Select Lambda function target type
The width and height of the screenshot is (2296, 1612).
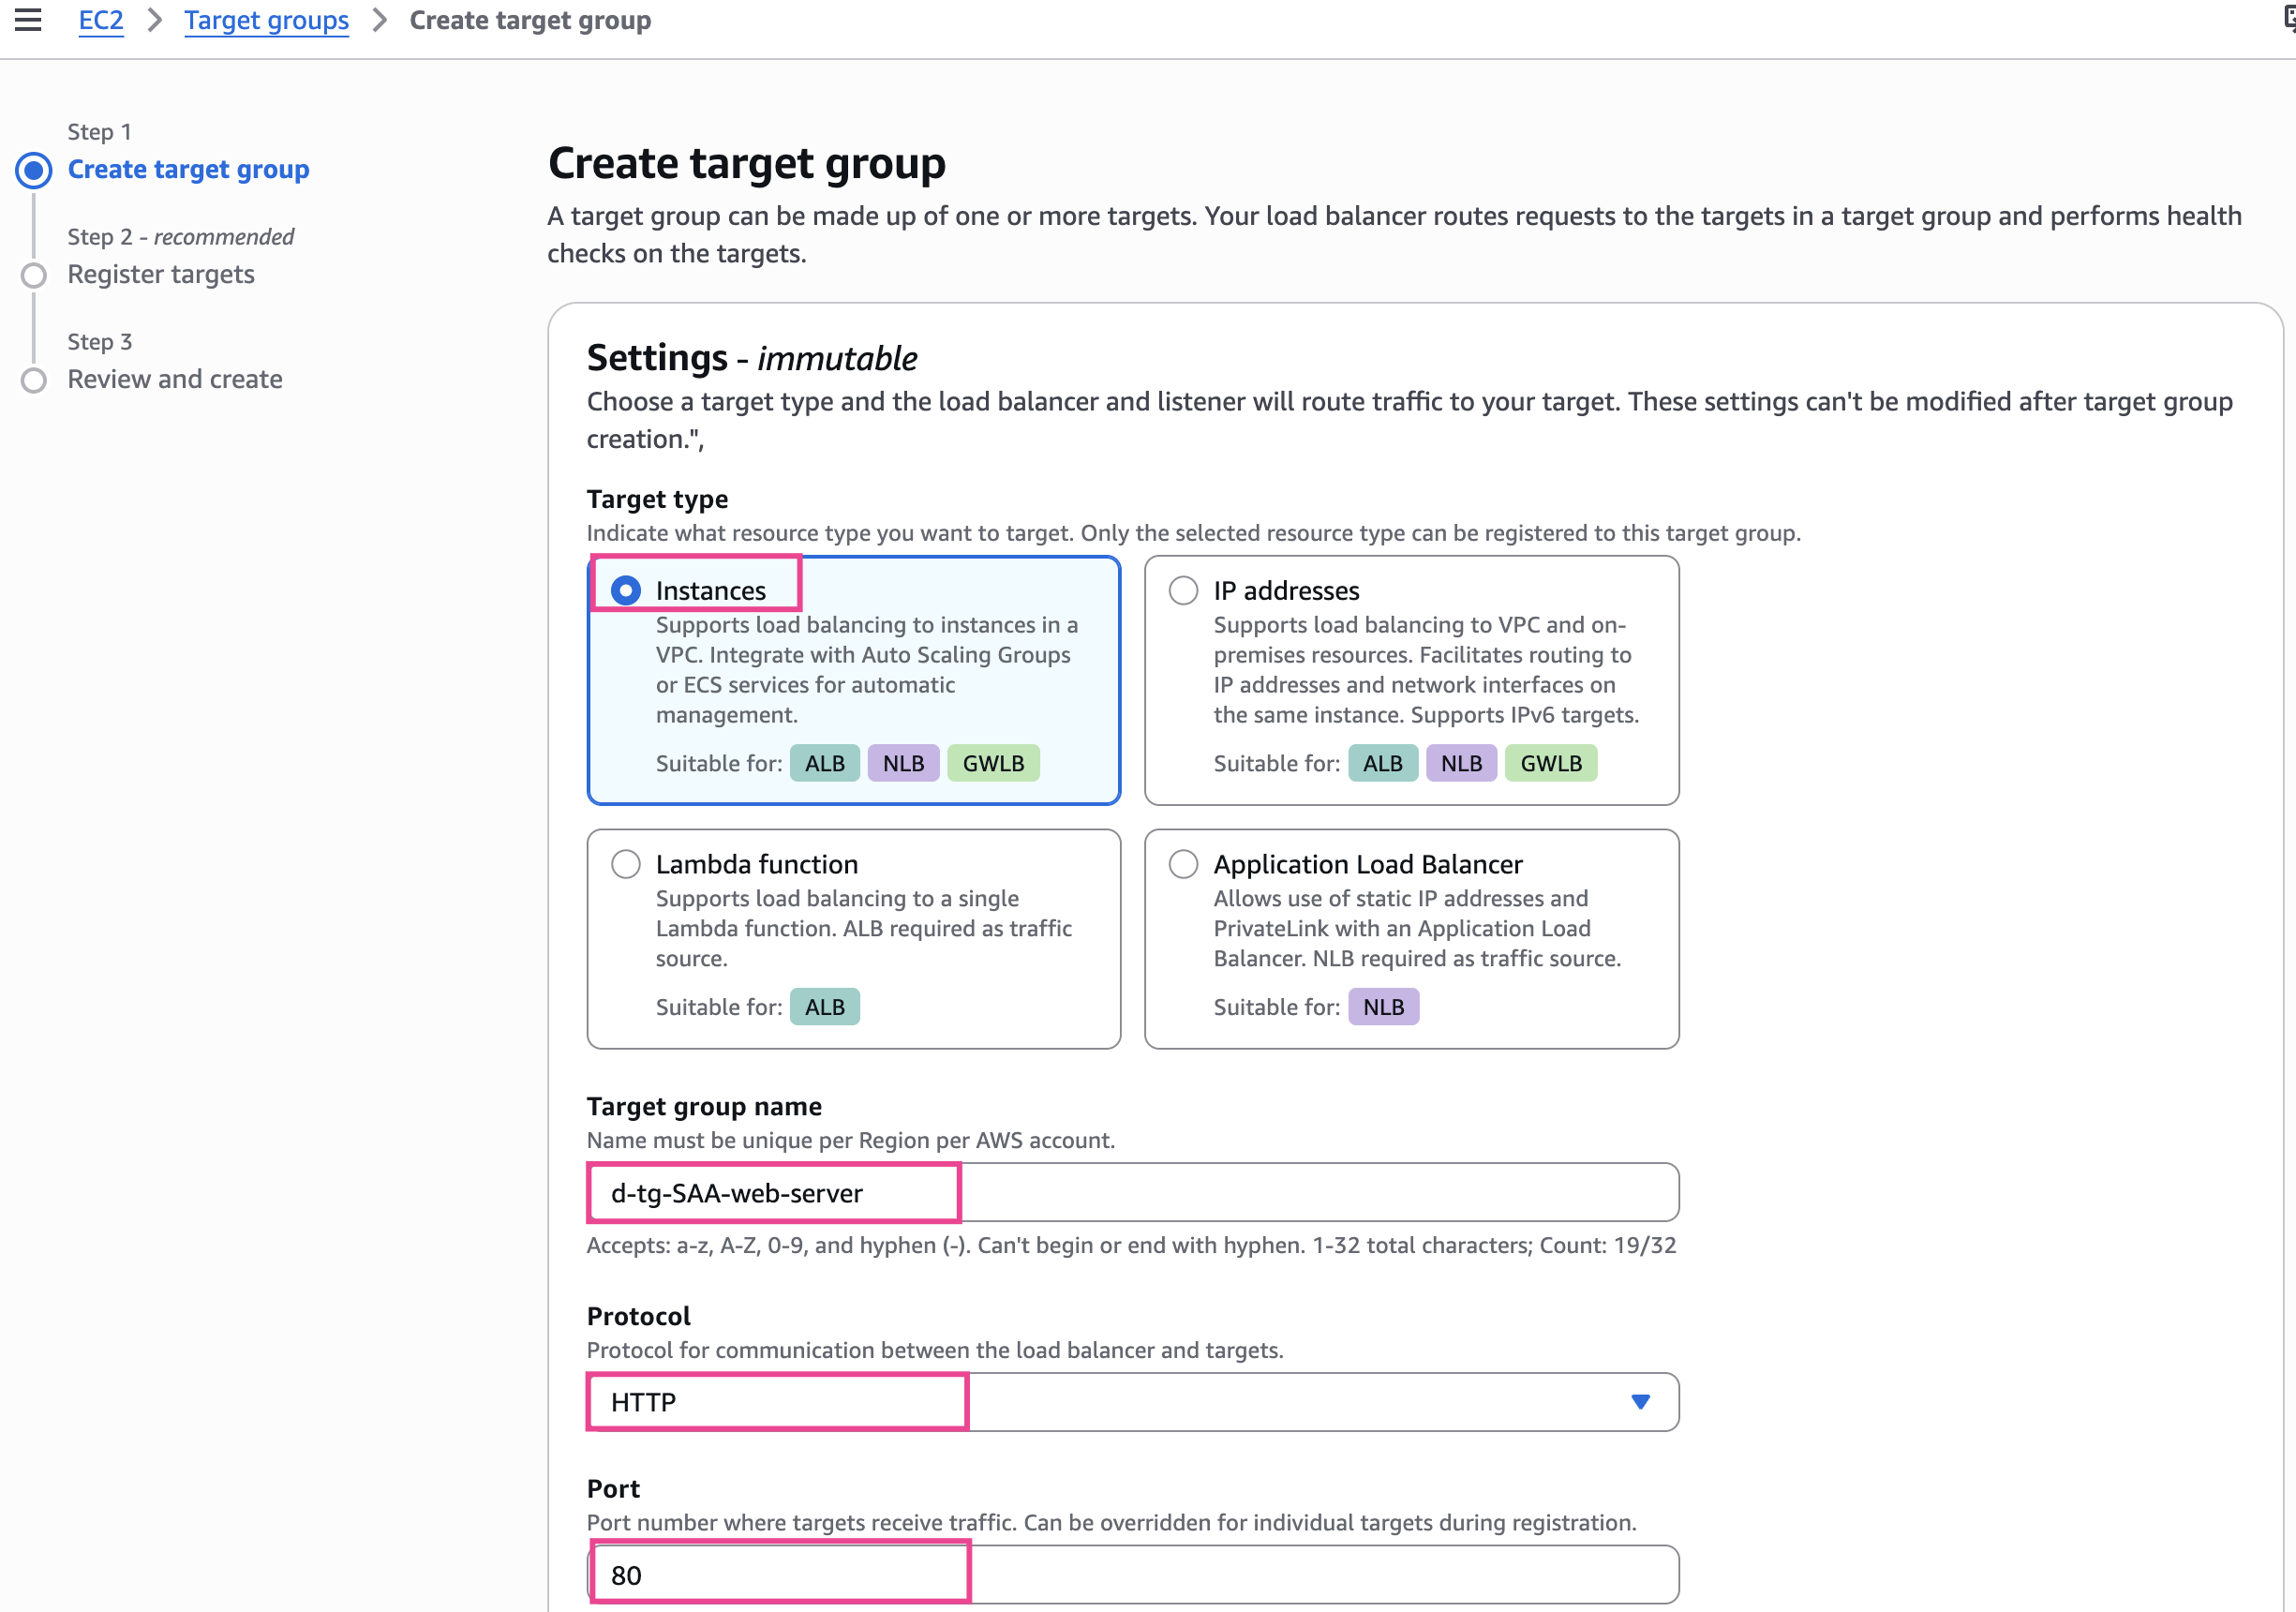(x=626, y=864)
